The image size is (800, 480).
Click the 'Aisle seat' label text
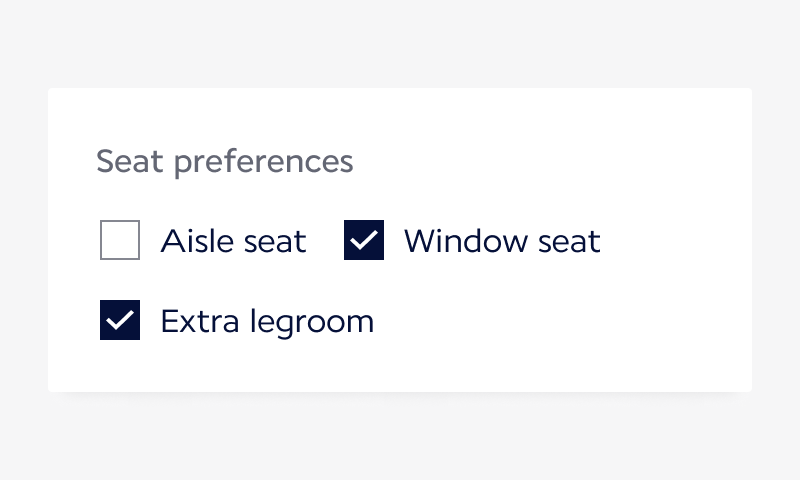[x=233, y=241]
